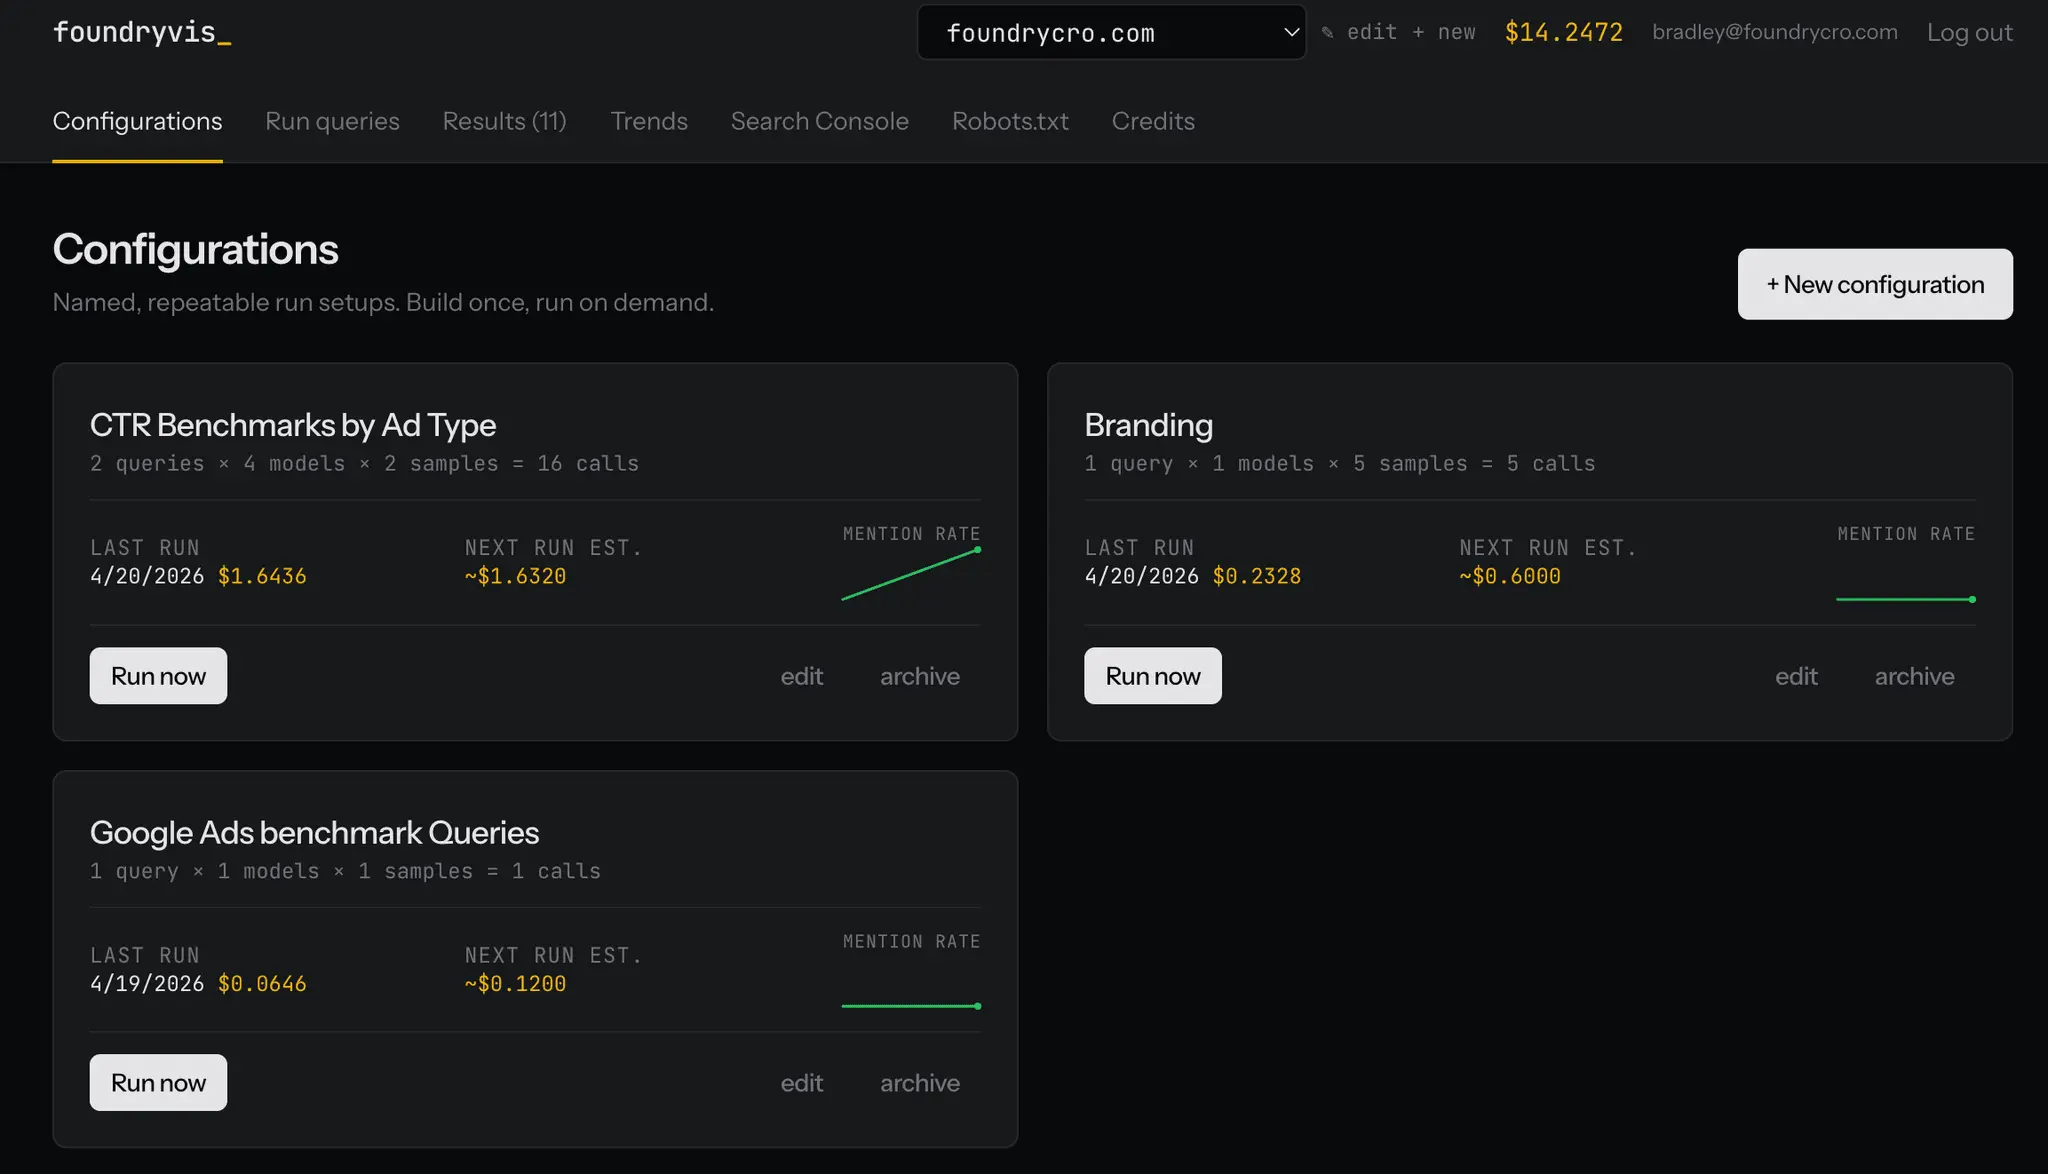Viewport: 2048px width, 1174px height.
Task: Click the CTR Benchmarks mention rate sparkline
Action: (911, 575)
